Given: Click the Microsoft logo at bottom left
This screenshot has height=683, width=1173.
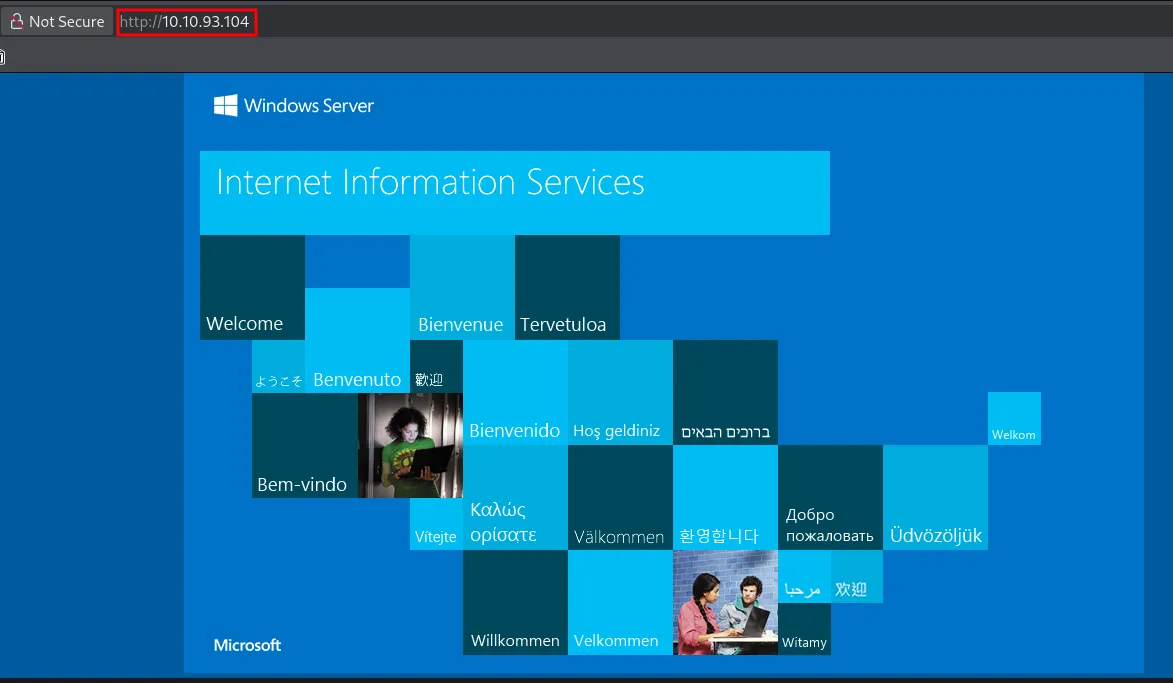Looking at the screenshot, I should pos(247,645).
